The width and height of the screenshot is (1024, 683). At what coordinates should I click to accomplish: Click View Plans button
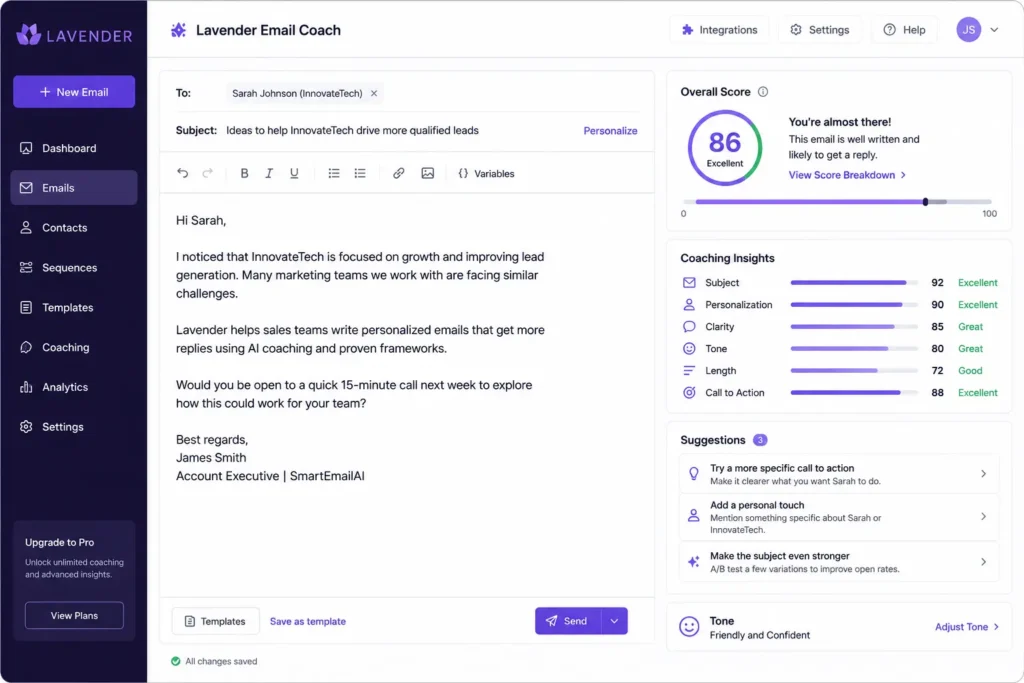74,616
